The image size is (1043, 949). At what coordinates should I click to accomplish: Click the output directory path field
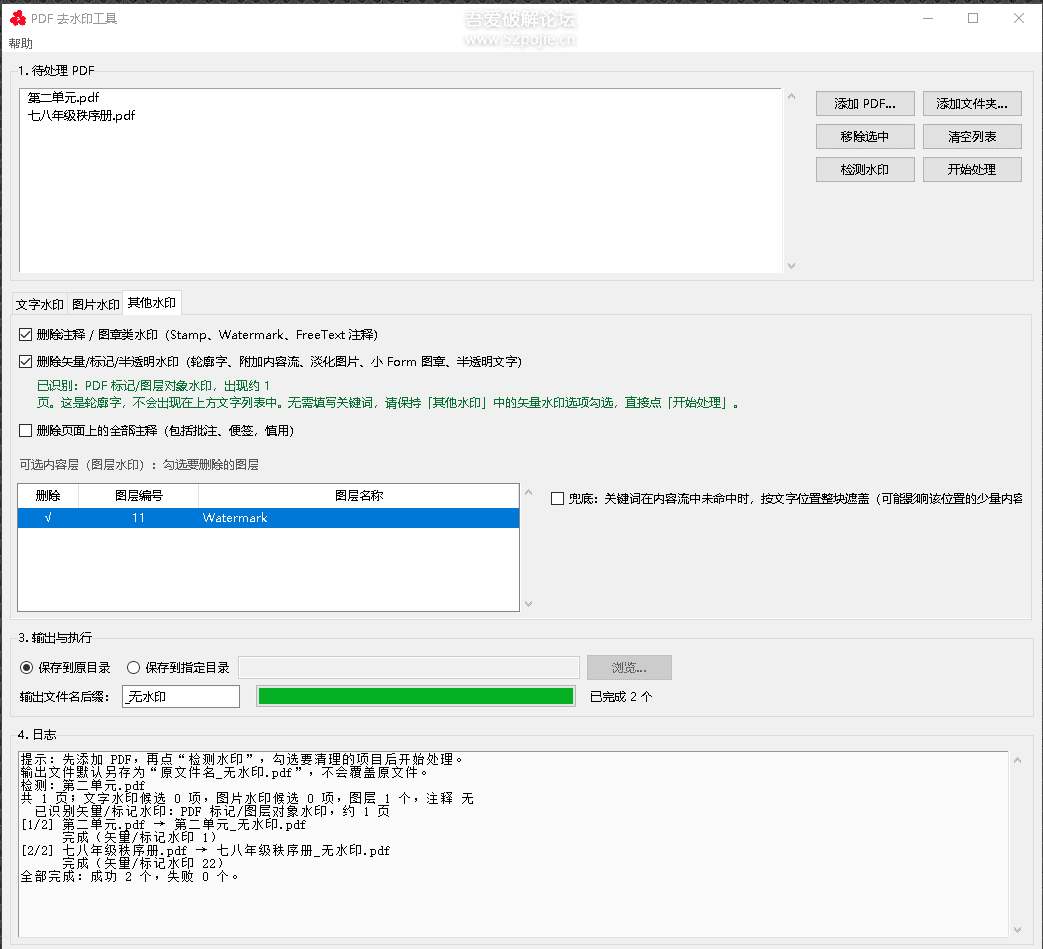409,668
